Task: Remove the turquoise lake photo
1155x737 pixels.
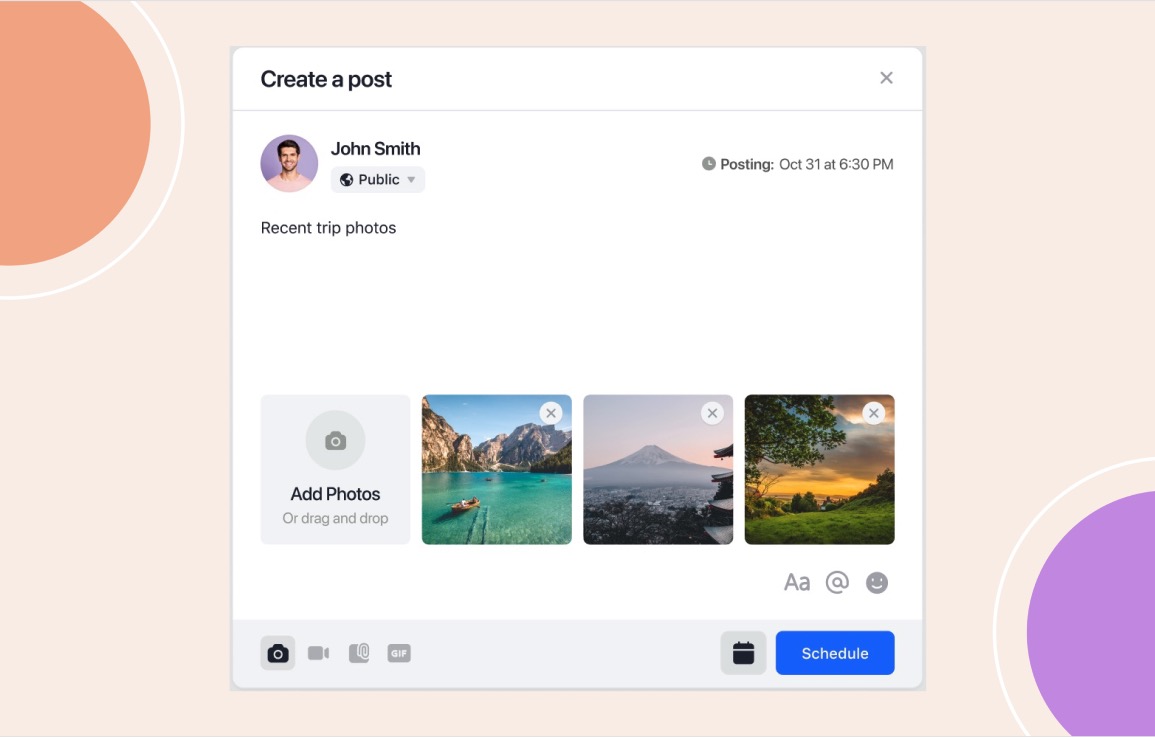Action: pos(551,413)
